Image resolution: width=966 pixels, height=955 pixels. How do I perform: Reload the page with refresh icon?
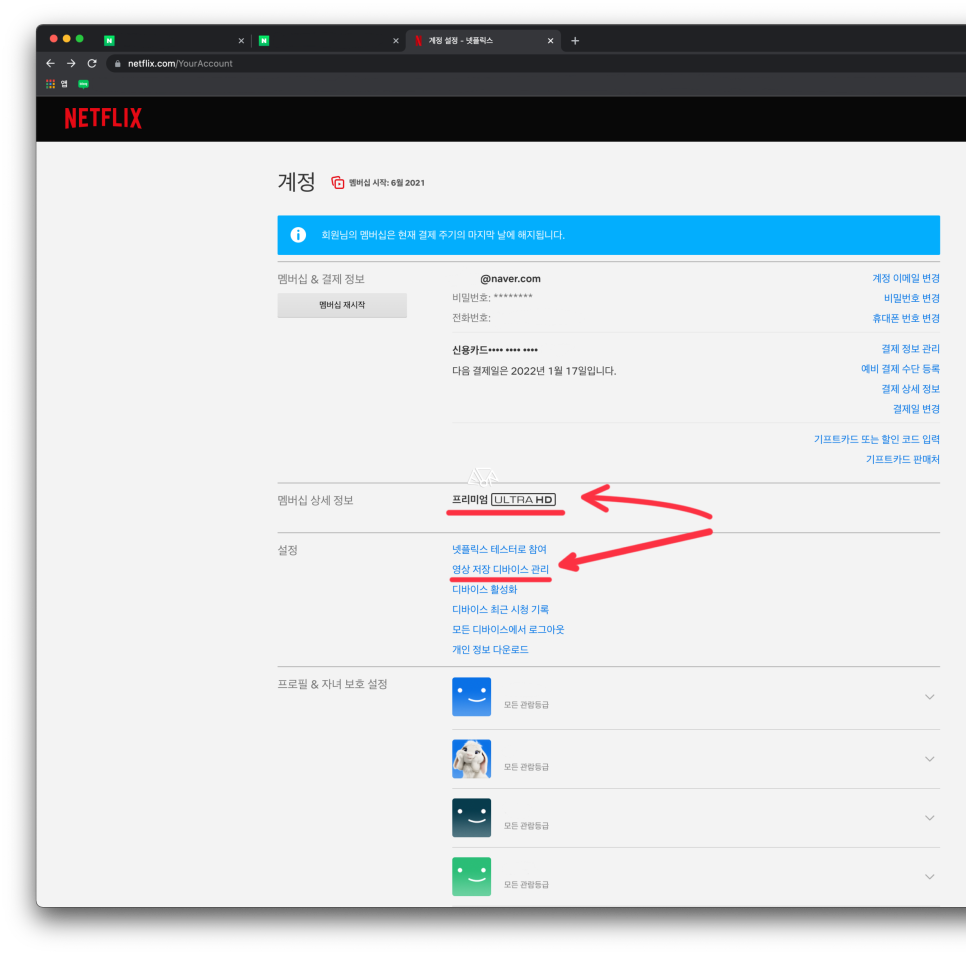[92, 63]
